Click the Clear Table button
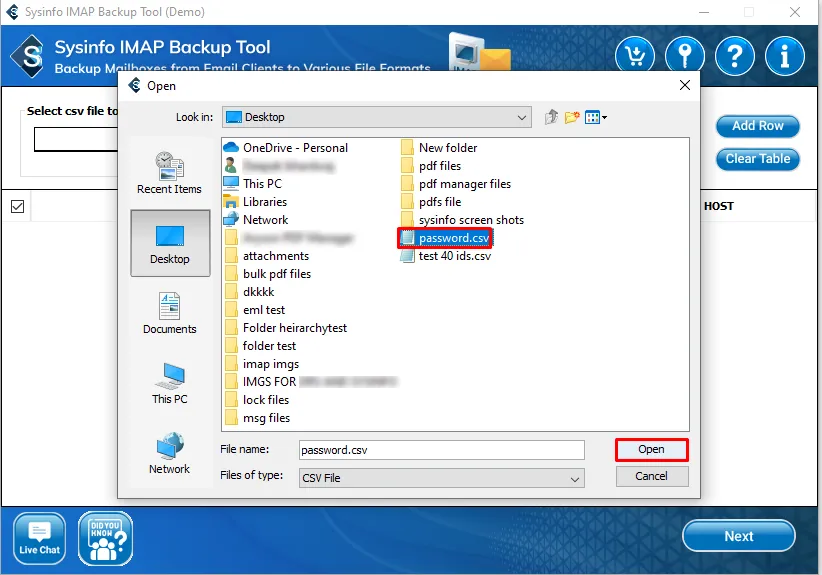The width and height of the screenshot is (822, 575). click(x=758, y=159)
